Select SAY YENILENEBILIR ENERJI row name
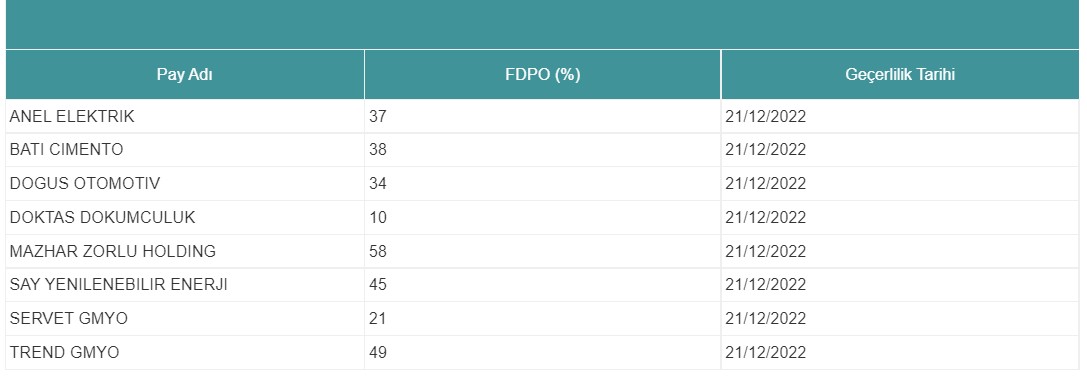Screen dimensions: 1087x389 pos(119,284)
